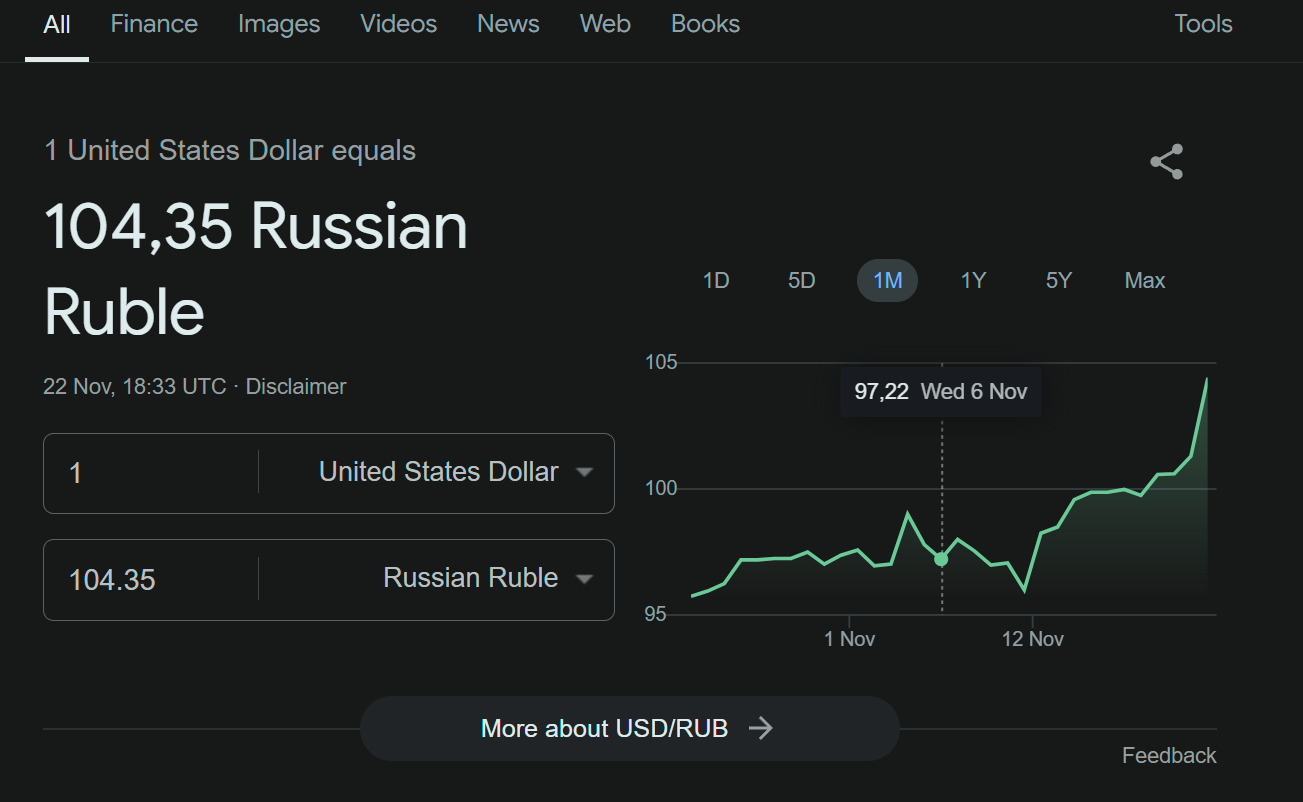This screenshot has width=1303, height=802.
Task: Click the share icon
Action: pos(1166,162)
